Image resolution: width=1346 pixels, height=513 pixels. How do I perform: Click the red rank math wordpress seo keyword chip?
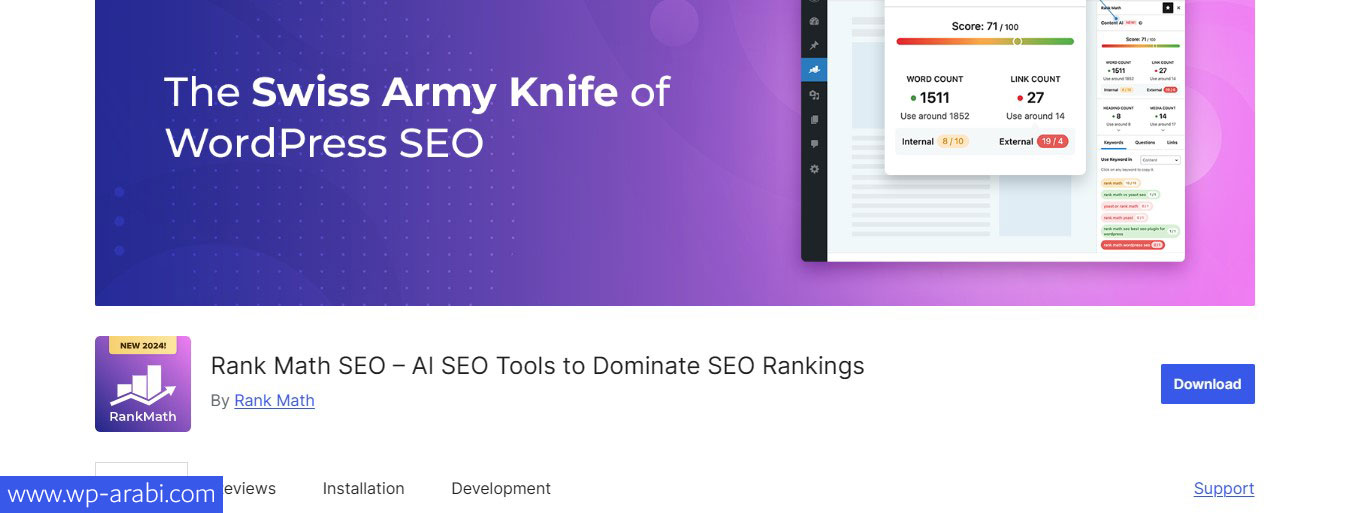pos(1133,245)
